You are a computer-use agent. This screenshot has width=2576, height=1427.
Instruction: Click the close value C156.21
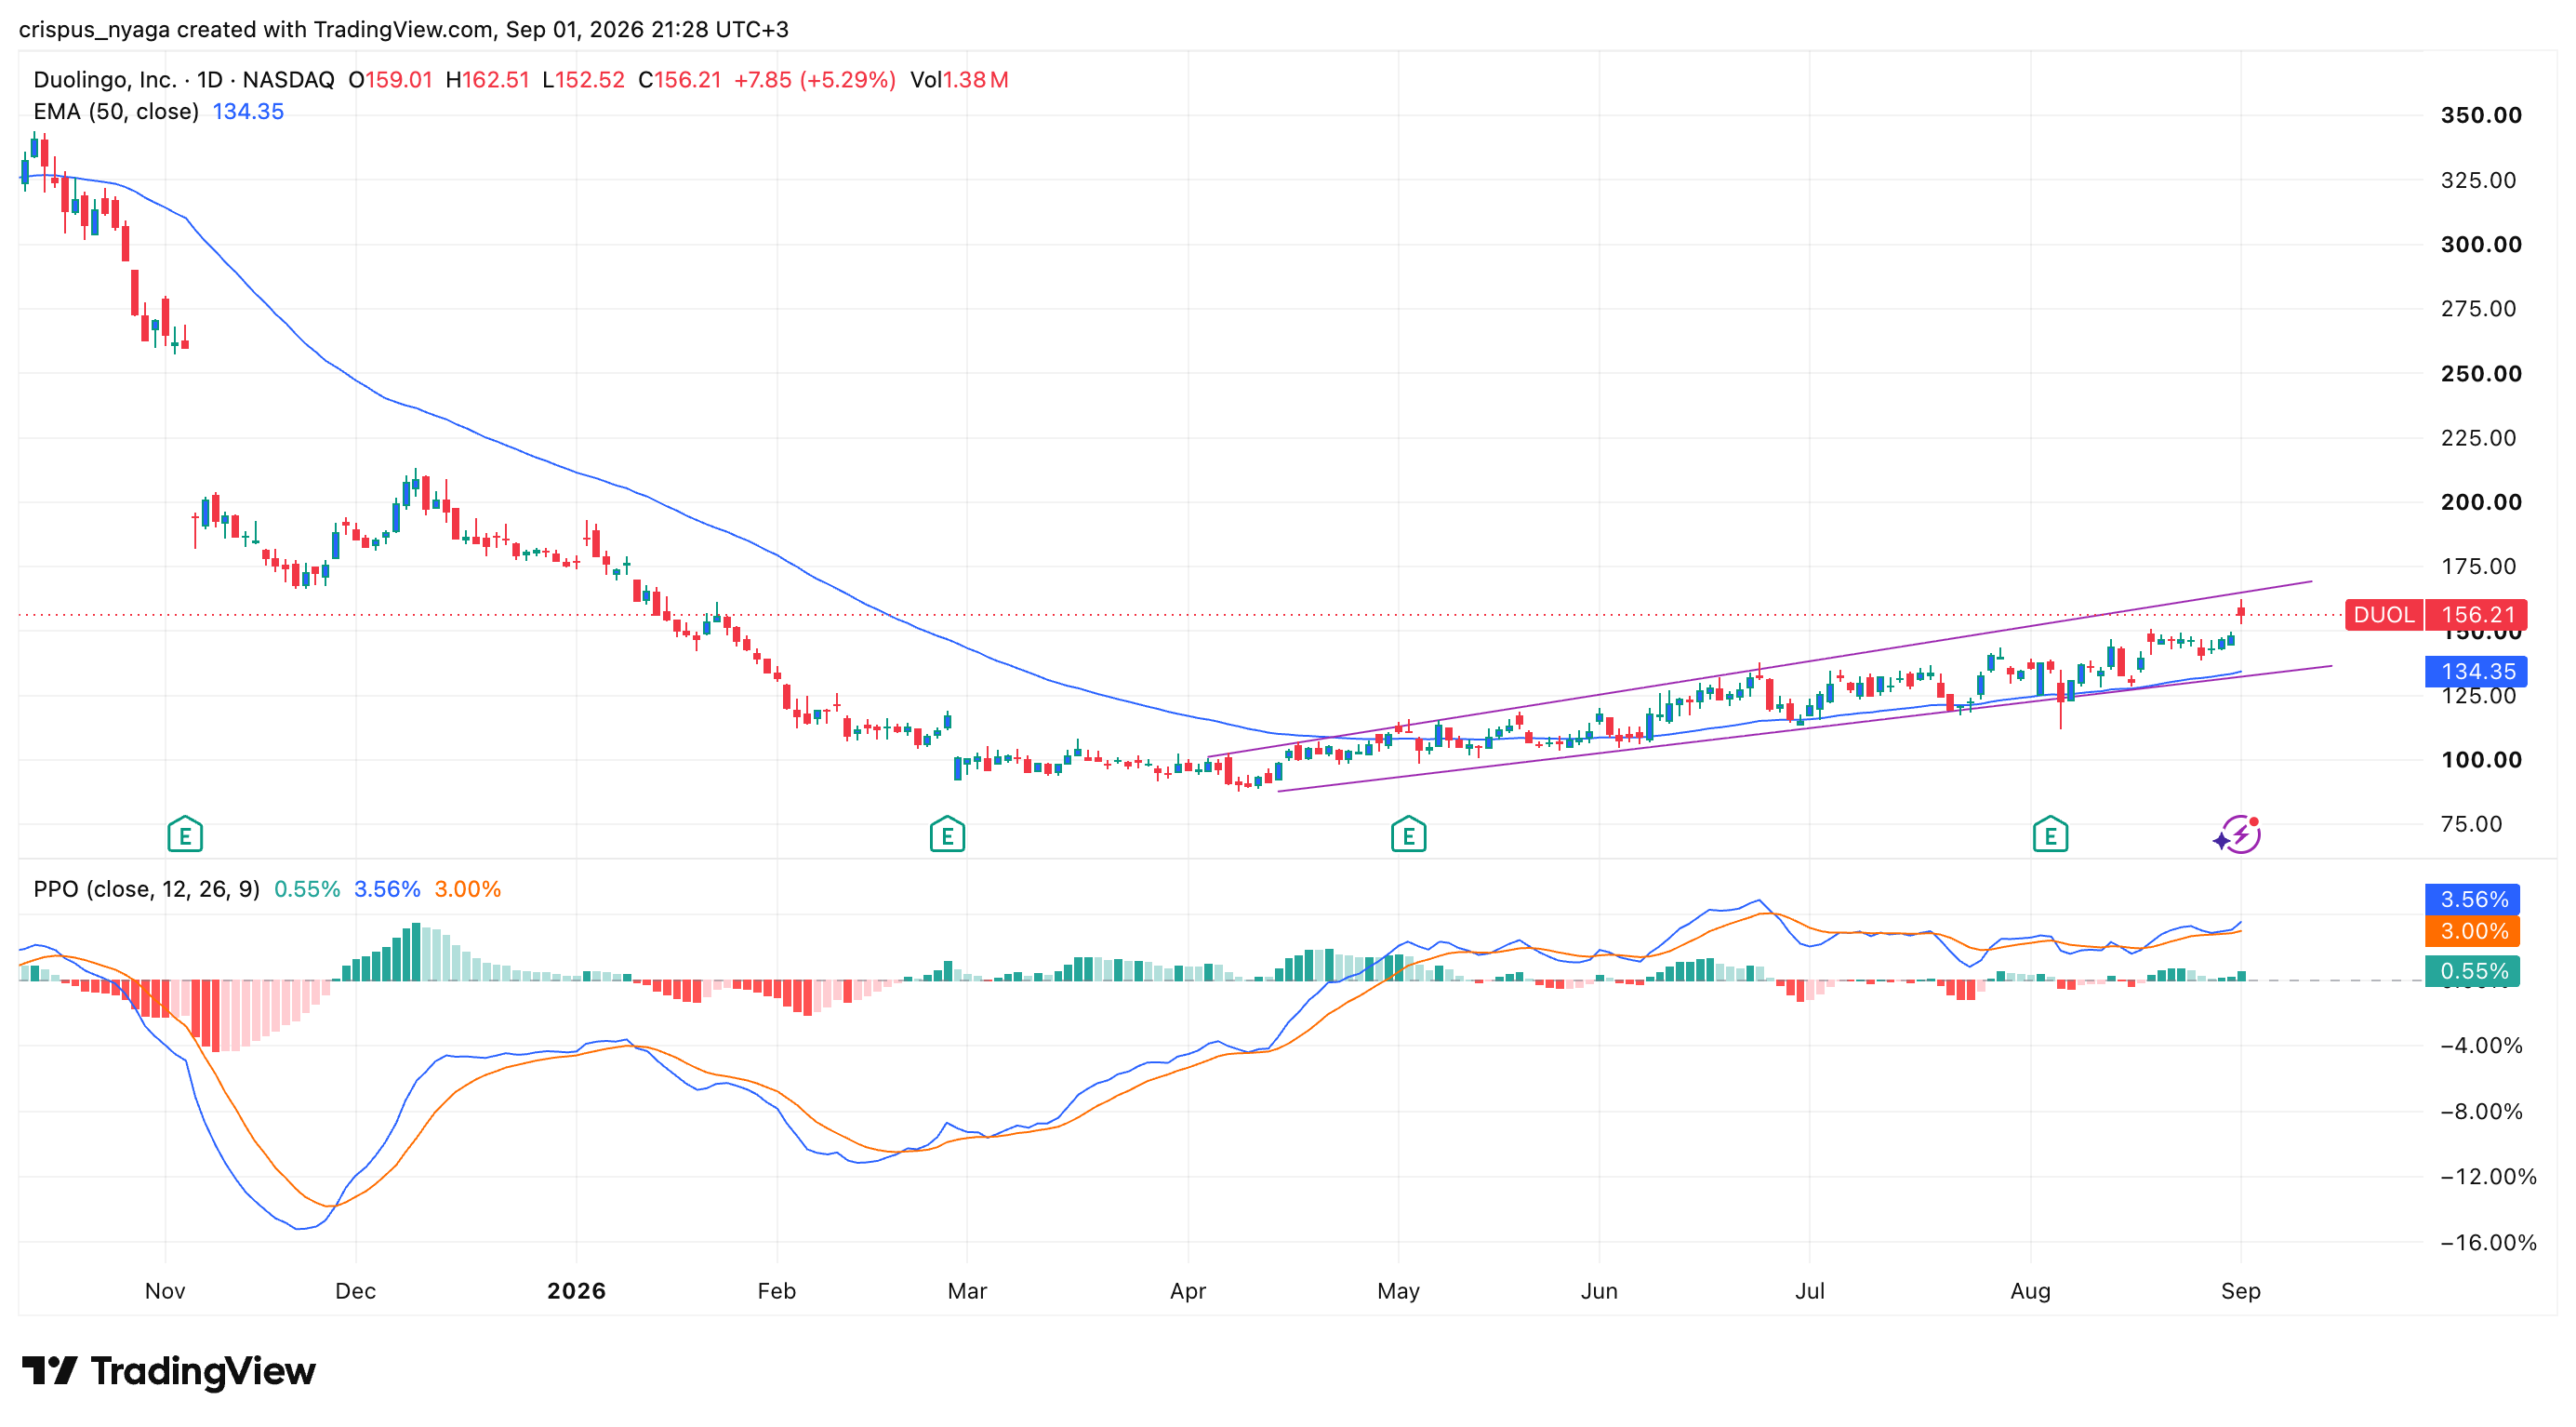pyautogui.click(x=680, y=80)
